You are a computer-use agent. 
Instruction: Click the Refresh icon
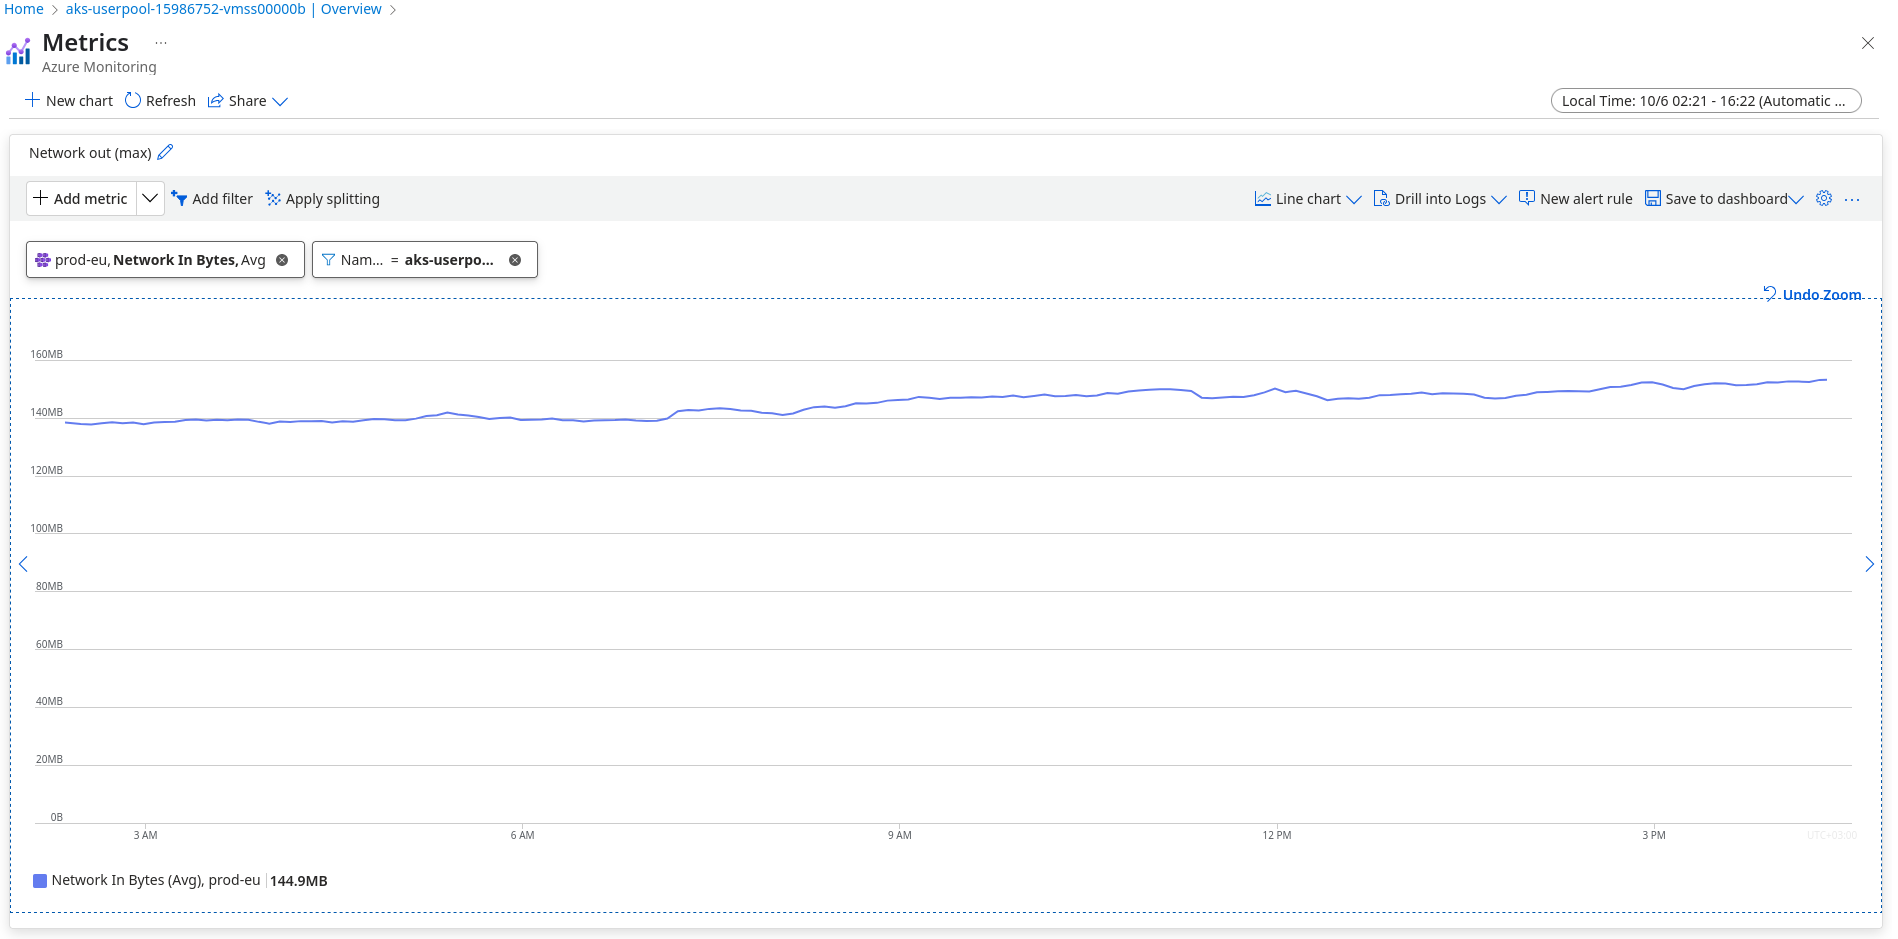click(x=133, y=100)
